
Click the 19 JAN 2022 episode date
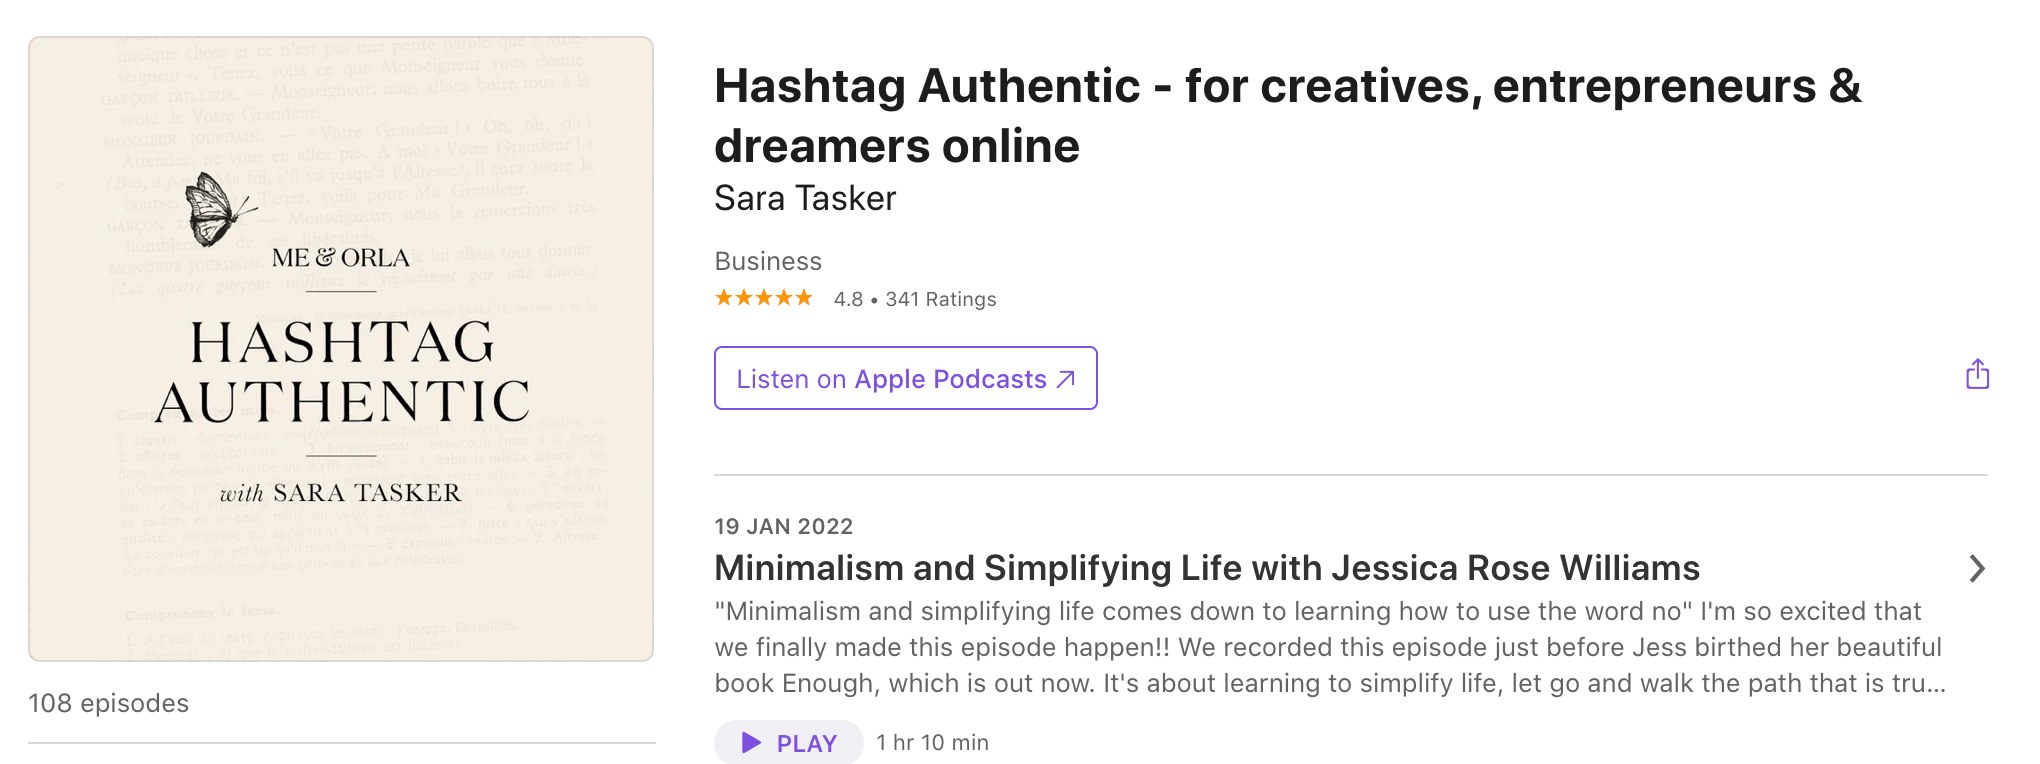[783, 526]
